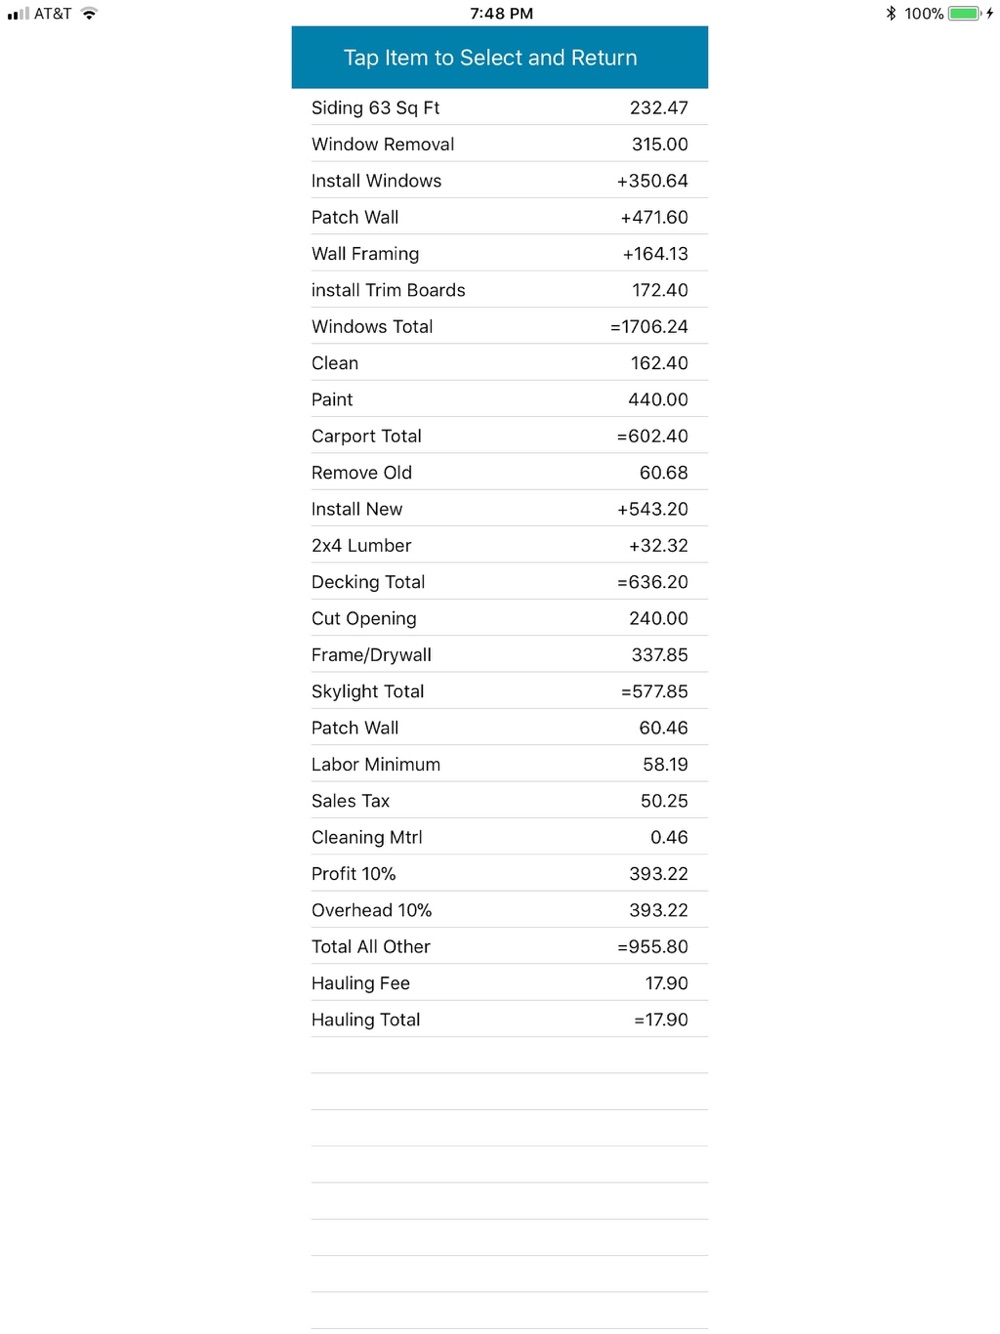Tap the Skylight Total row

500,691
